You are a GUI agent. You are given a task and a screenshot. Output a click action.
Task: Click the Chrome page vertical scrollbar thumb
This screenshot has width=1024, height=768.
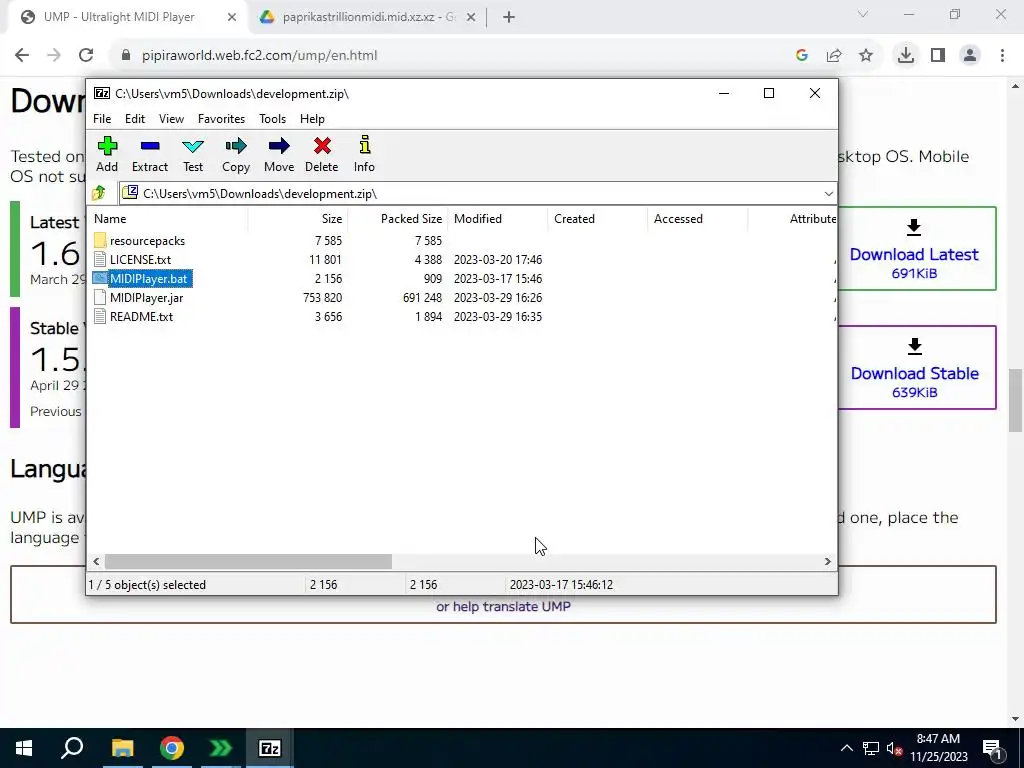click(1015, 400)
